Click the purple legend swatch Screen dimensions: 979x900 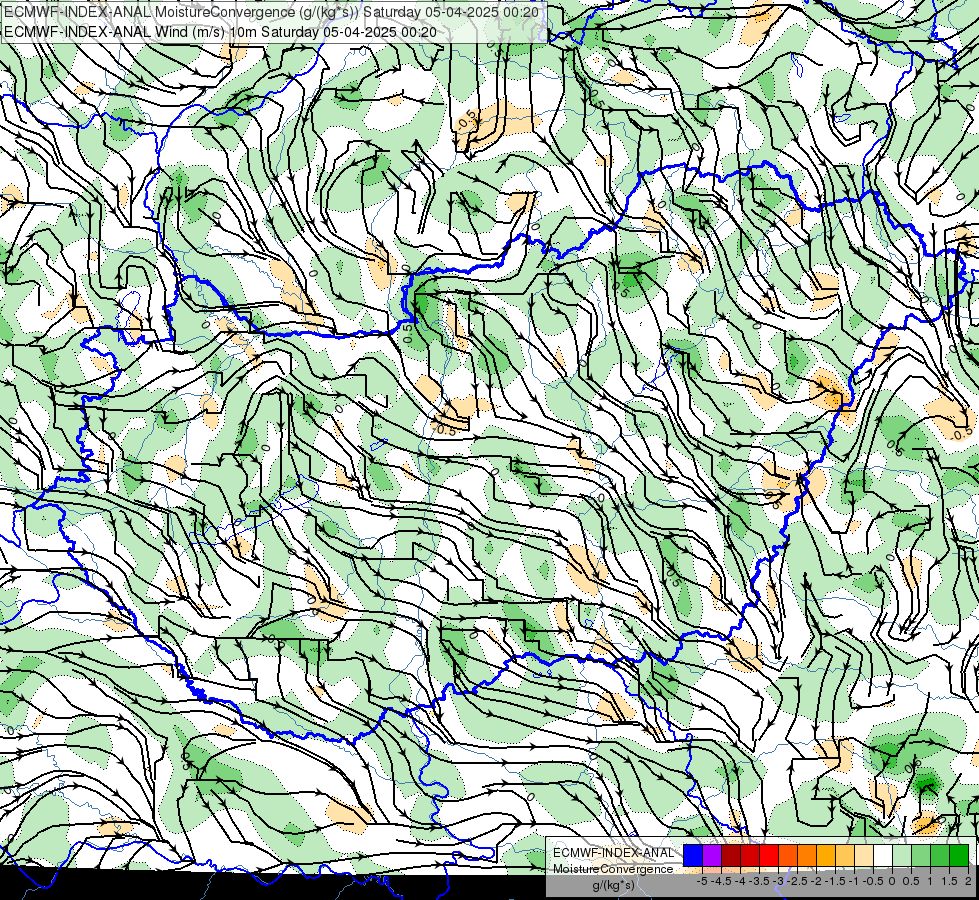coord(712,855)
